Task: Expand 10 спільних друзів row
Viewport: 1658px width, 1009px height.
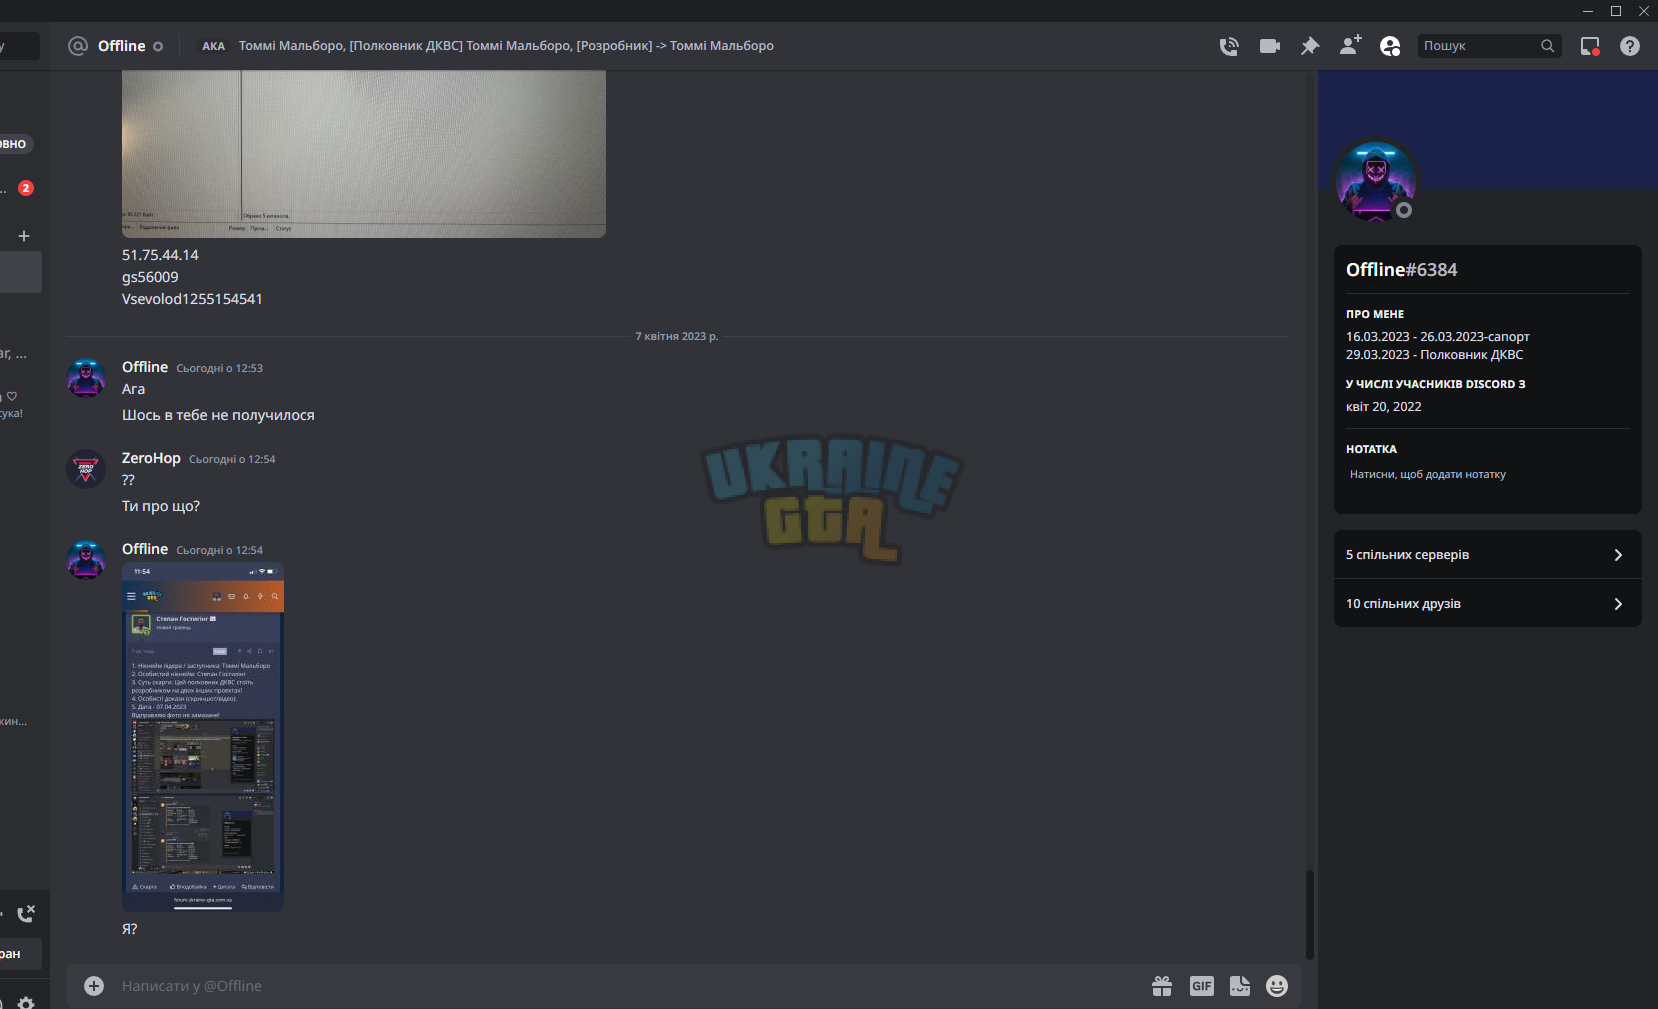Action: click(1488, 604)
